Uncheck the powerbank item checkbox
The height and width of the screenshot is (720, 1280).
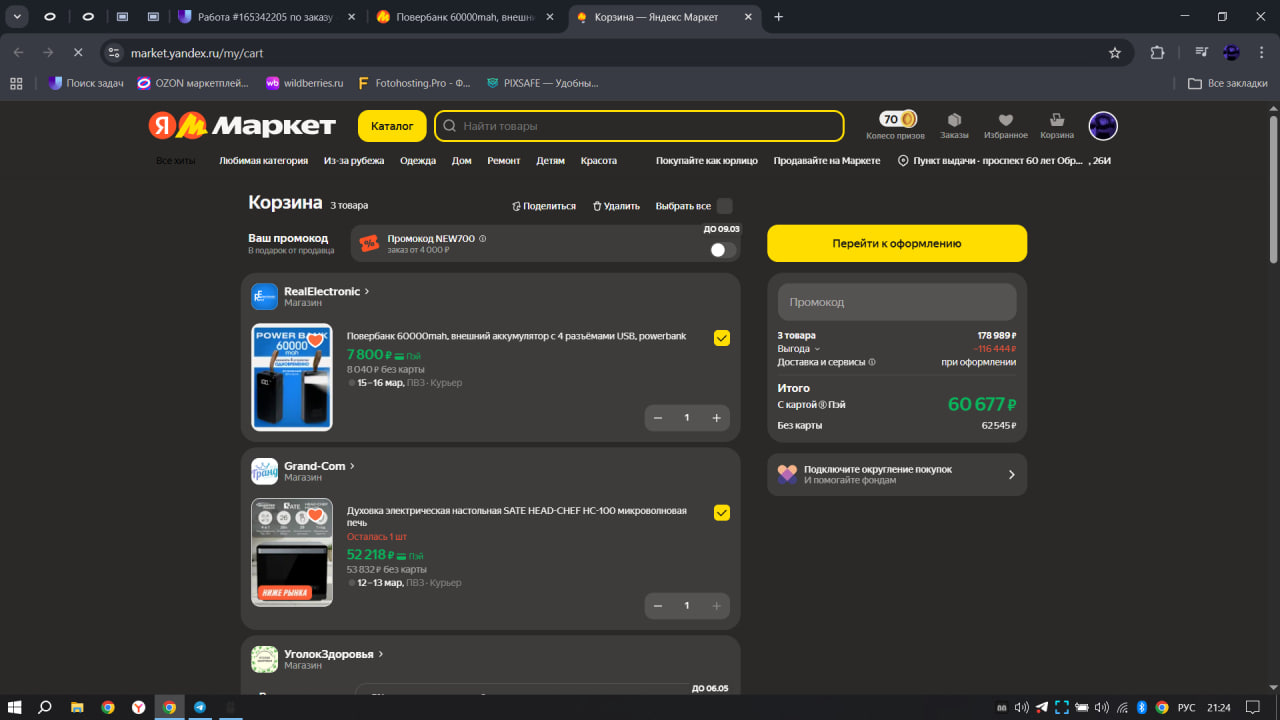[722, 338]
